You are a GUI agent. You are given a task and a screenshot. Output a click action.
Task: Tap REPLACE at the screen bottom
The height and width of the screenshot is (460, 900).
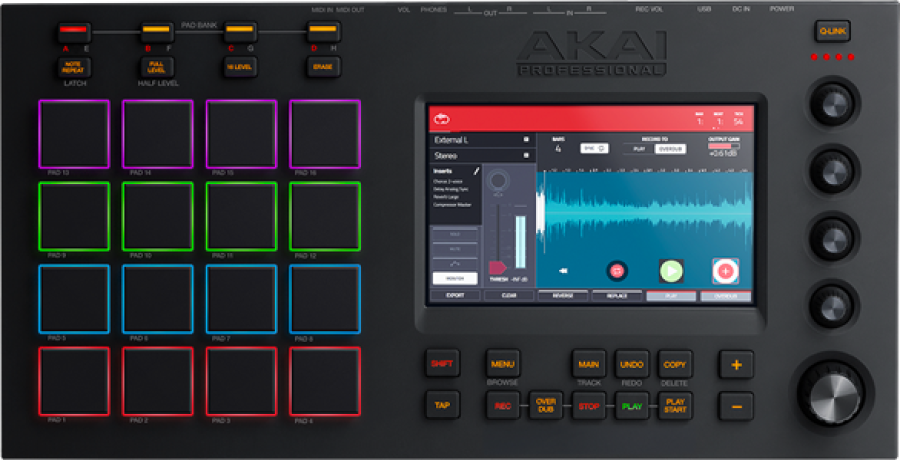tap(617, 295)
